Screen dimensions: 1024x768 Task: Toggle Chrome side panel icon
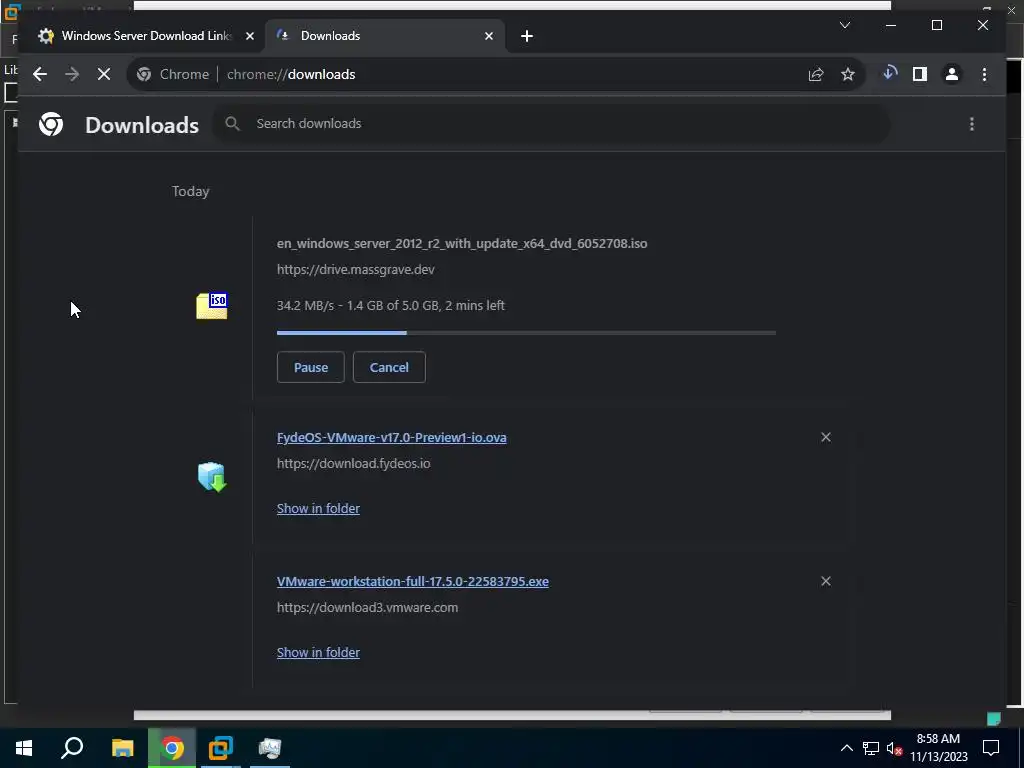(920, 74)
